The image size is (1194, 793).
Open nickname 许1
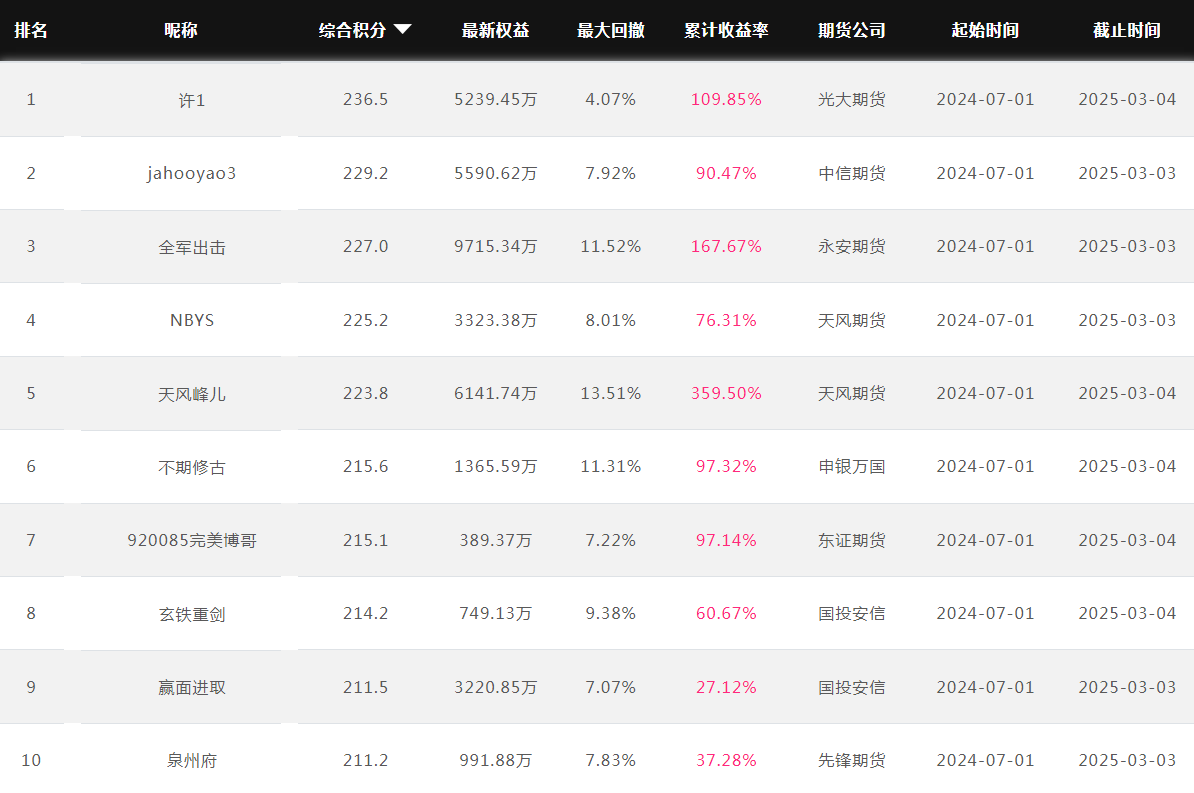pos(192,100)
